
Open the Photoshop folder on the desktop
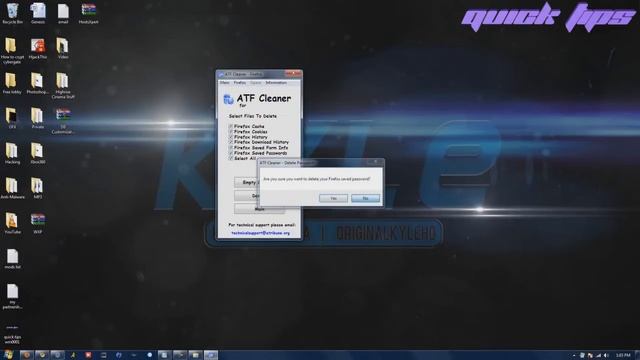pyautogui.click(x=37, y=84)
